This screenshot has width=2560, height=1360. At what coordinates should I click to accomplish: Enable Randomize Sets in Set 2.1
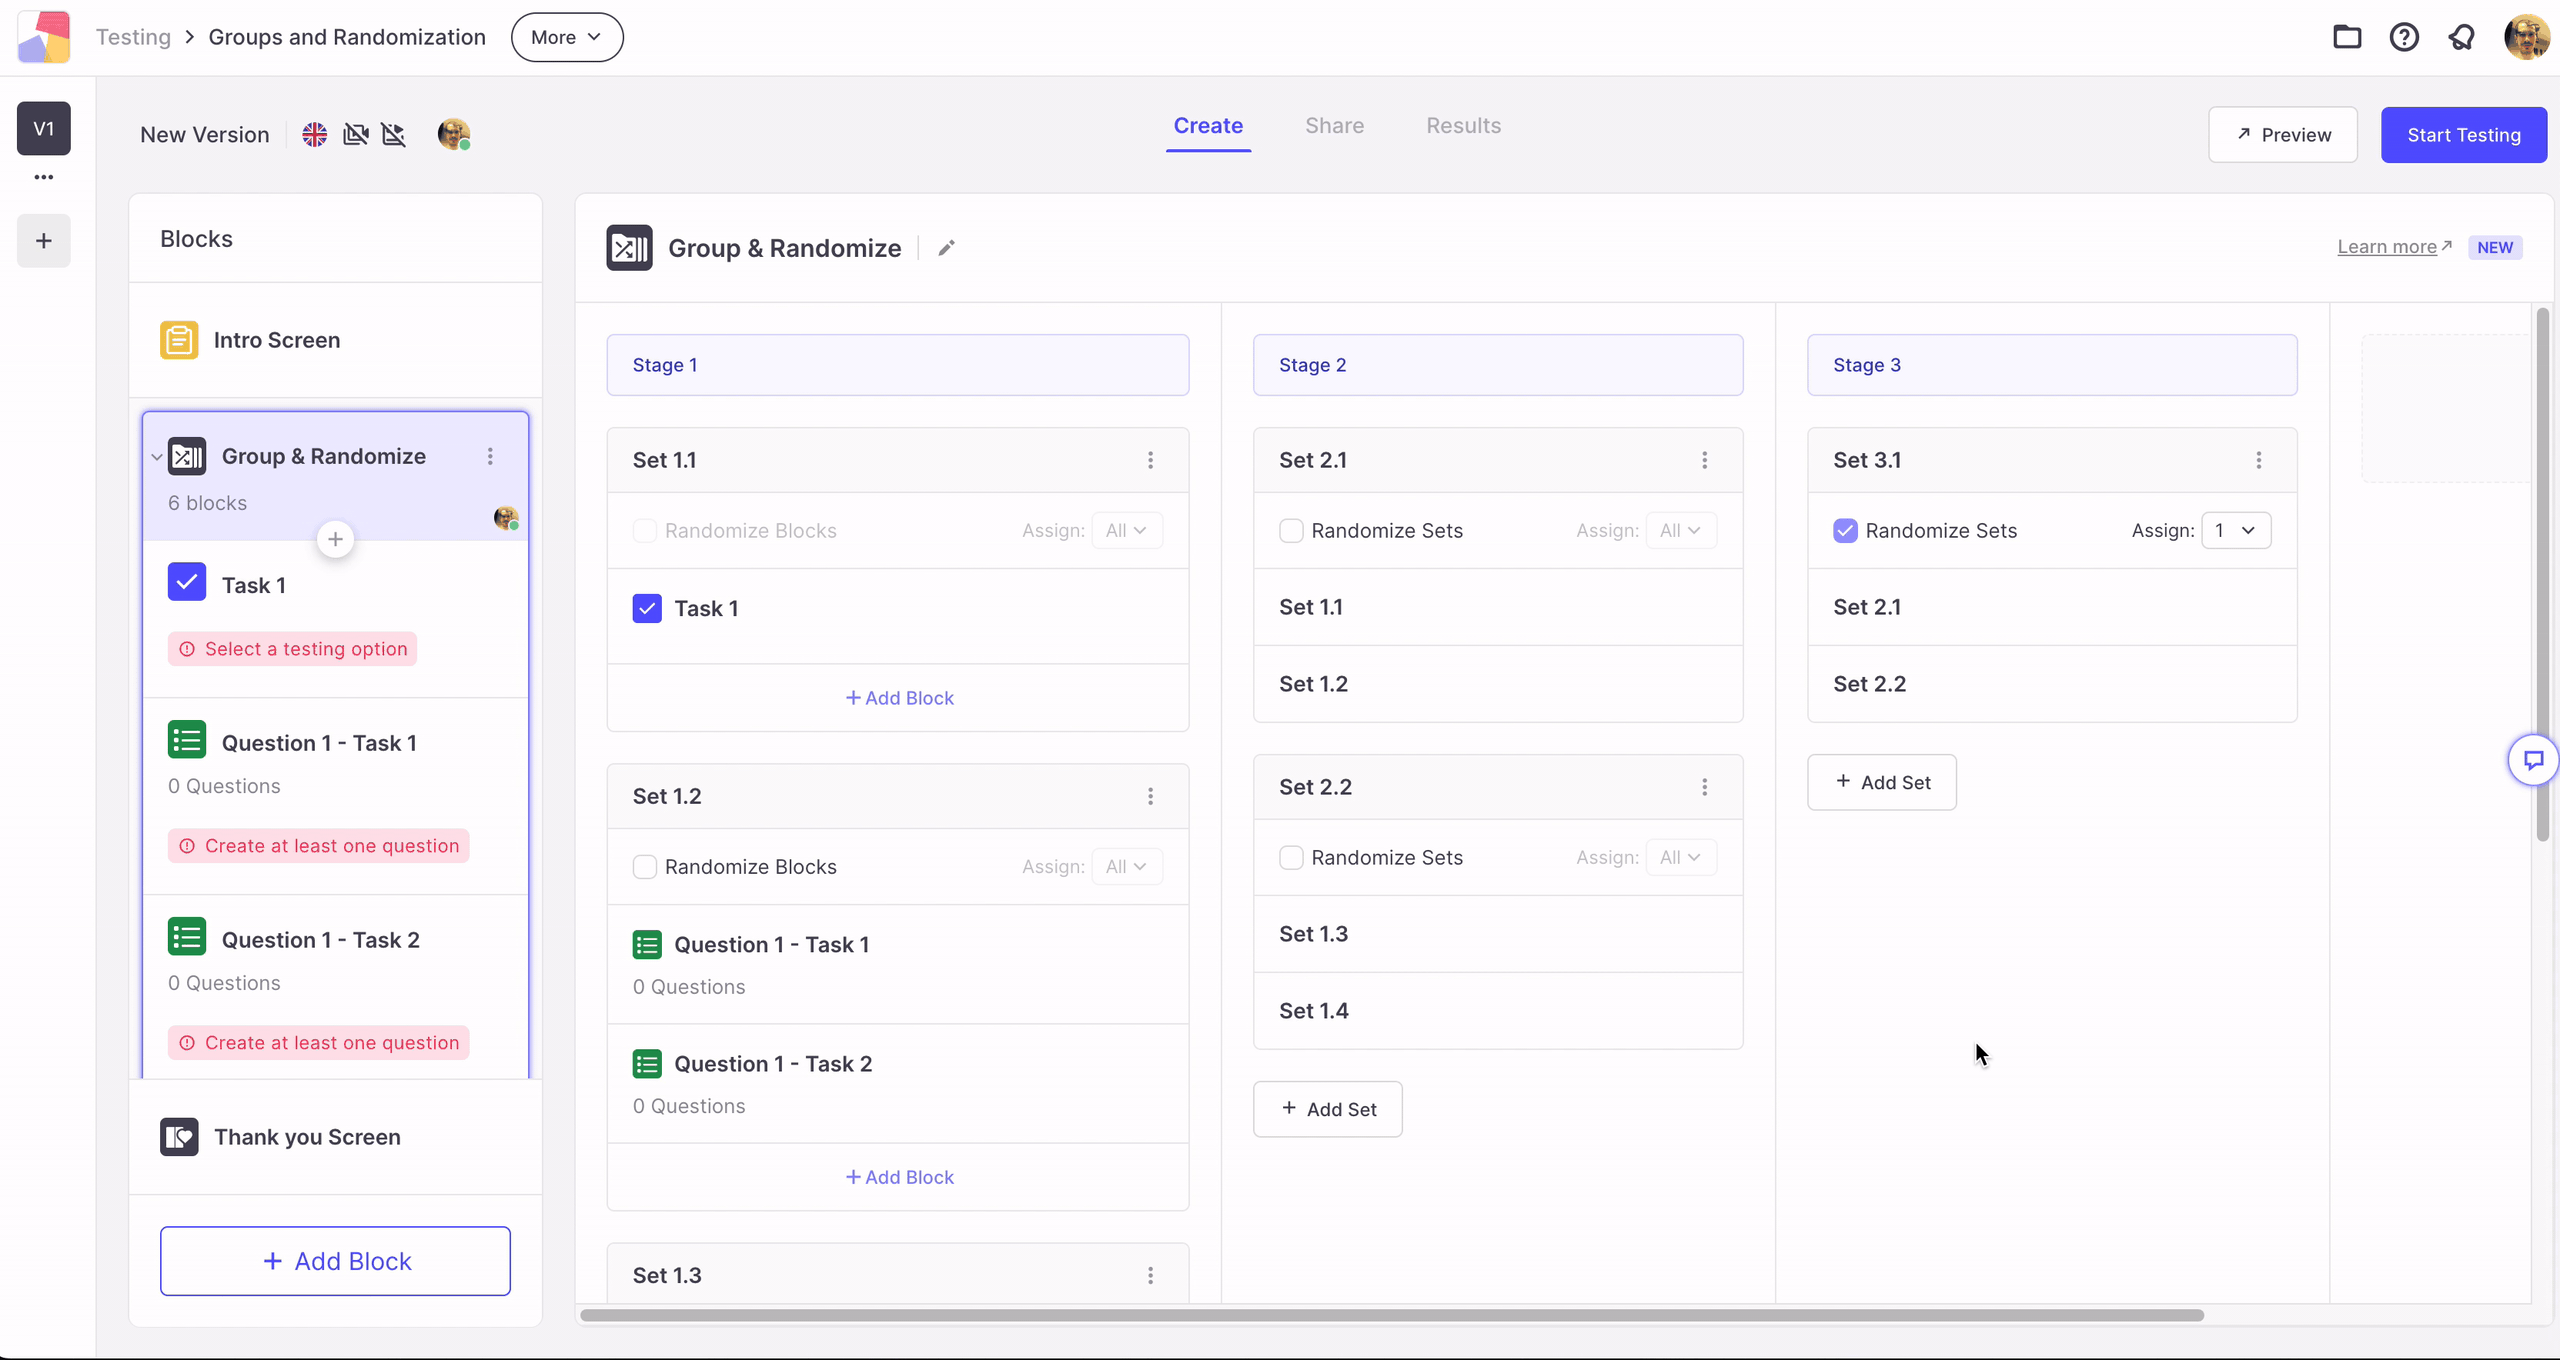[x=1291, y=531]
